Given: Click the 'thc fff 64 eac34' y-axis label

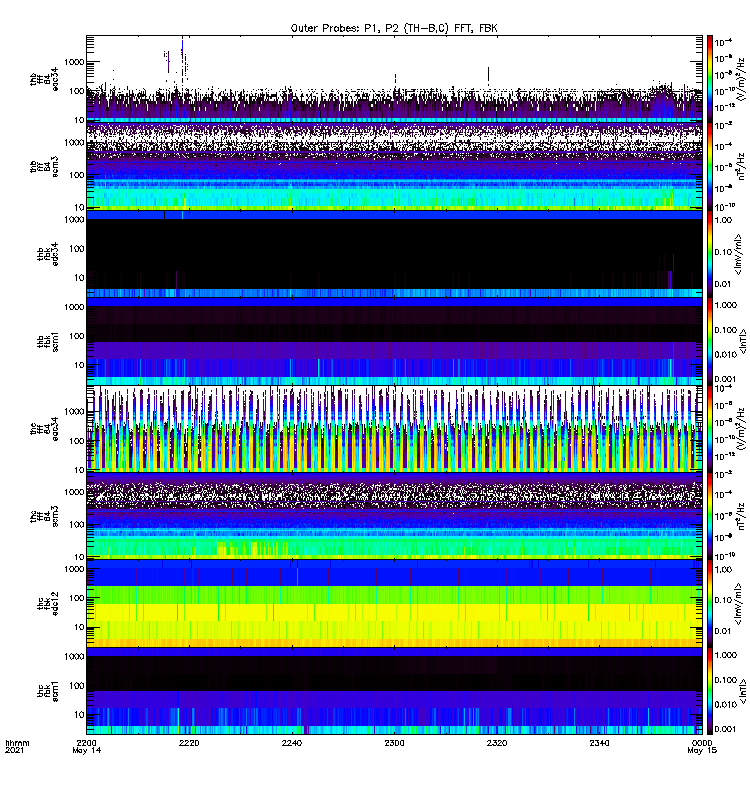Looking at the screenshot, I should pyautogui.click(x=44, y=429).
